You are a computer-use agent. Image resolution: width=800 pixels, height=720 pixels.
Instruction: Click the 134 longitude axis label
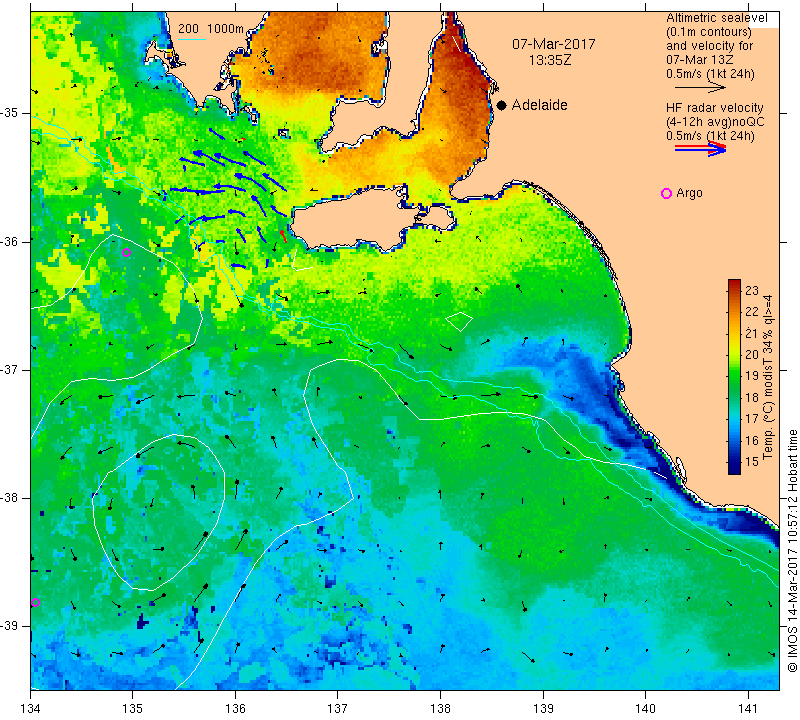click(x=31, y=709)
